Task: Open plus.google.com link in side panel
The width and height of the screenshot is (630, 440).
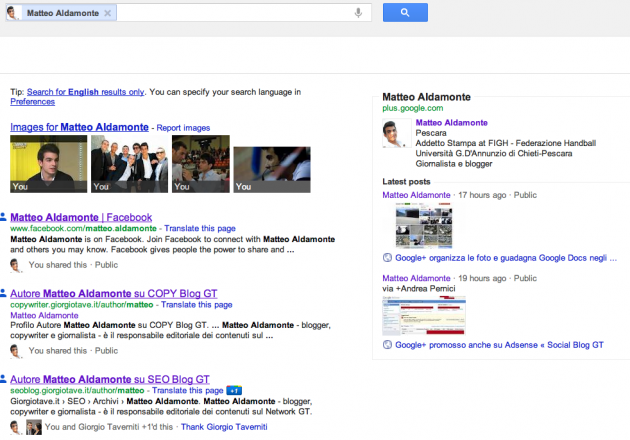Action: [413, 108]
